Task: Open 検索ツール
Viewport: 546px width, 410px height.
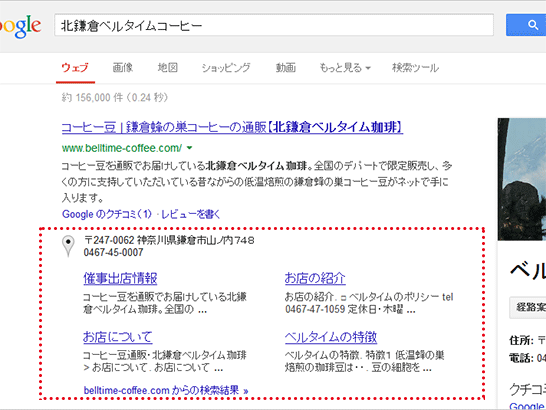Action: coord(415,68)
